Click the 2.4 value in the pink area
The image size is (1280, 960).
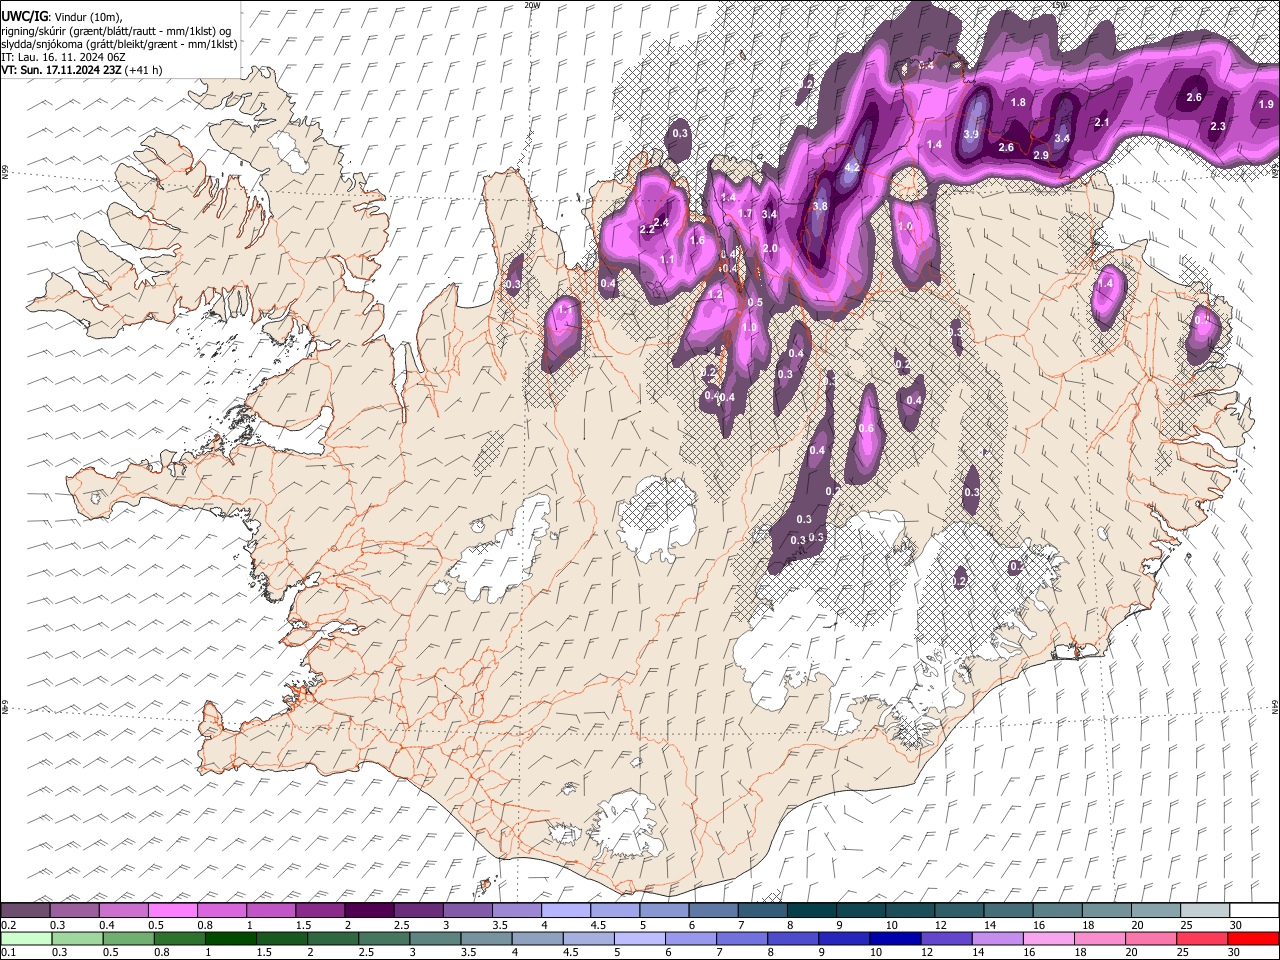(x=660, y=222)
